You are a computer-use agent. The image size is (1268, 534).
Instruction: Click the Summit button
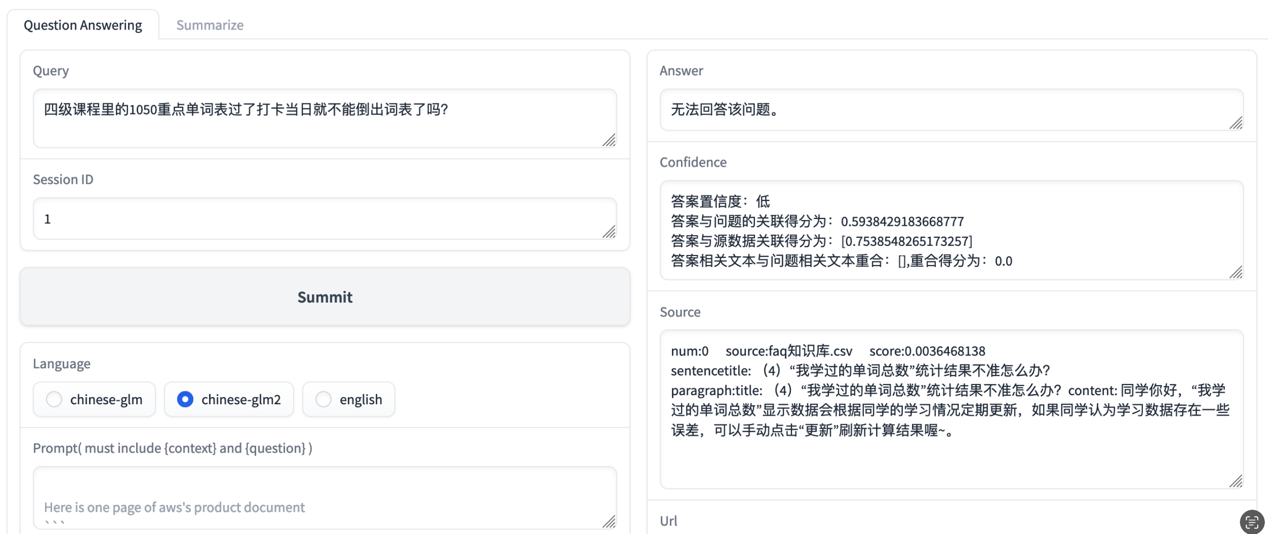325,297
